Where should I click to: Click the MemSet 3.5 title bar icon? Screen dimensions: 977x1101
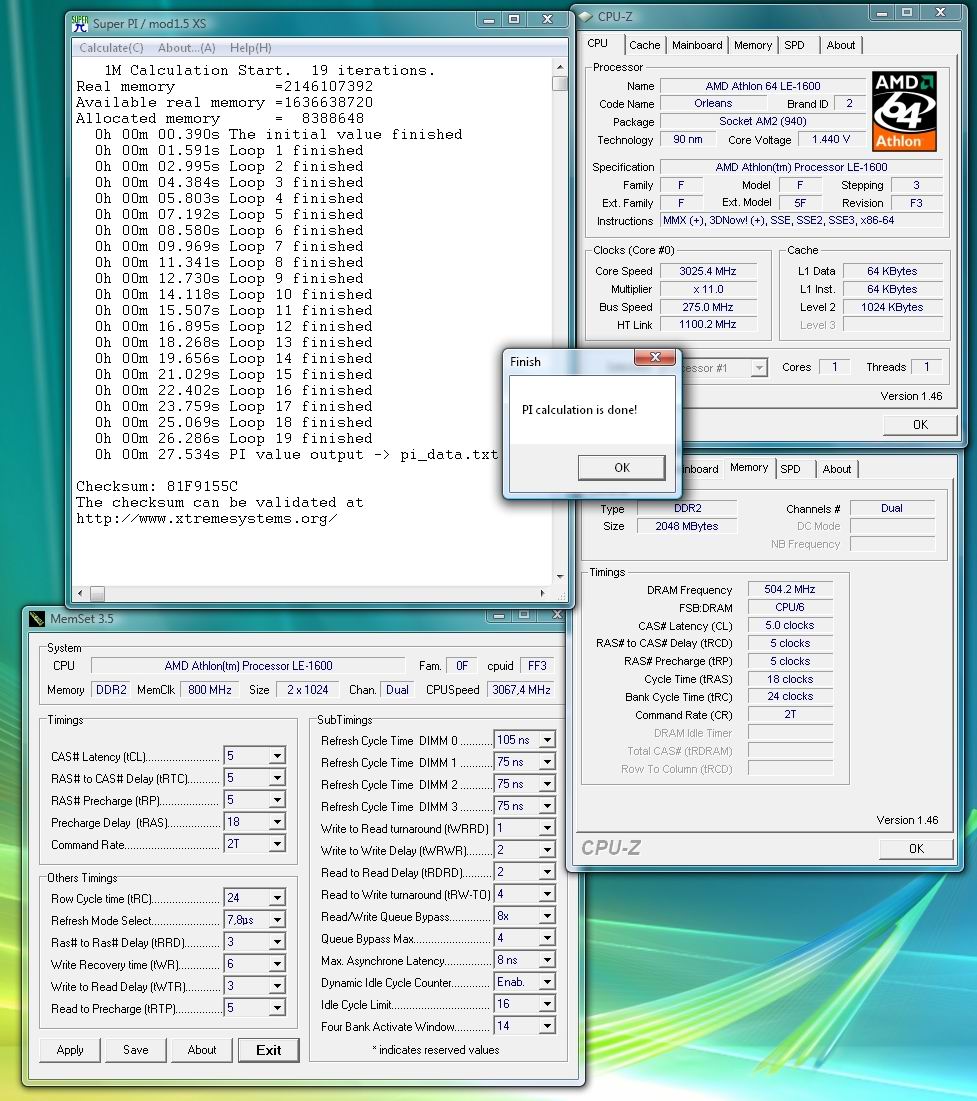[x=37, y=619]
